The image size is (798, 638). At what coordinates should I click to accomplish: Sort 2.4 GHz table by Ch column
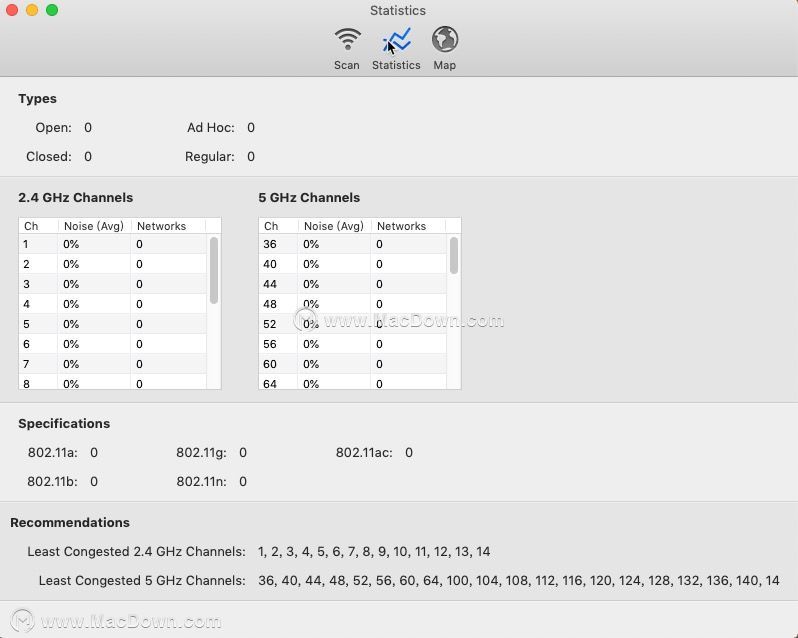[x=38, y=226]
